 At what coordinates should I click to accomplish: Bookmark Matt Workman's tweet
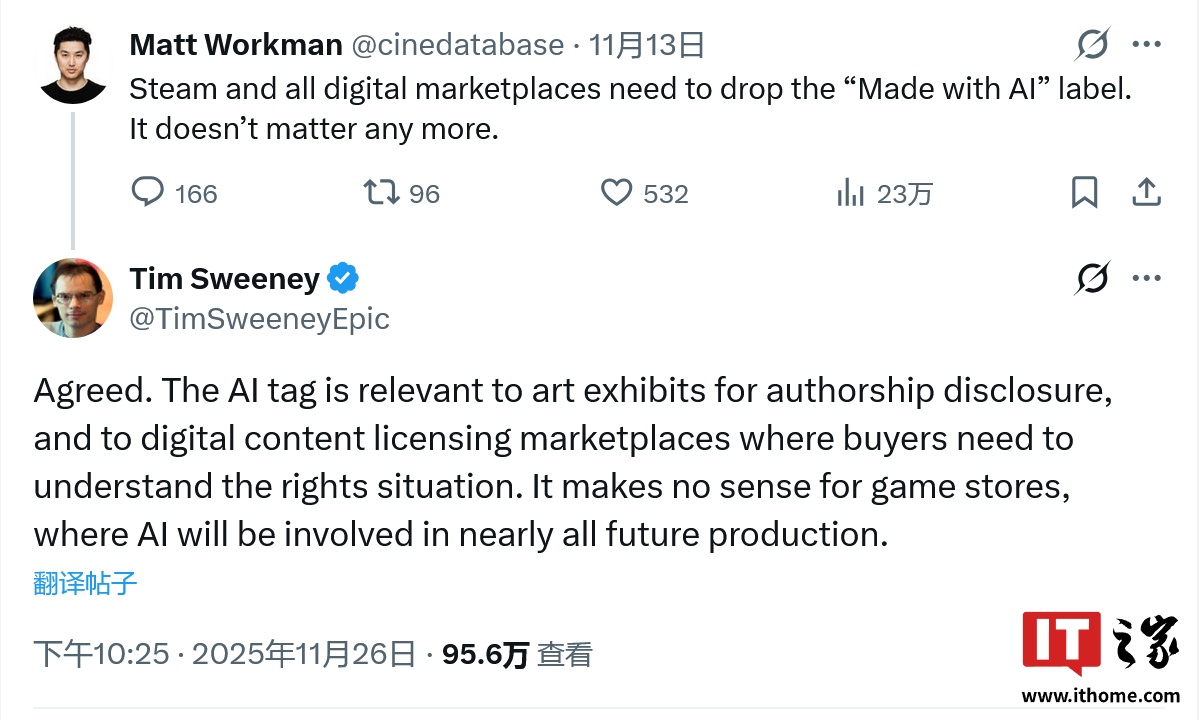coord(1086,193)
